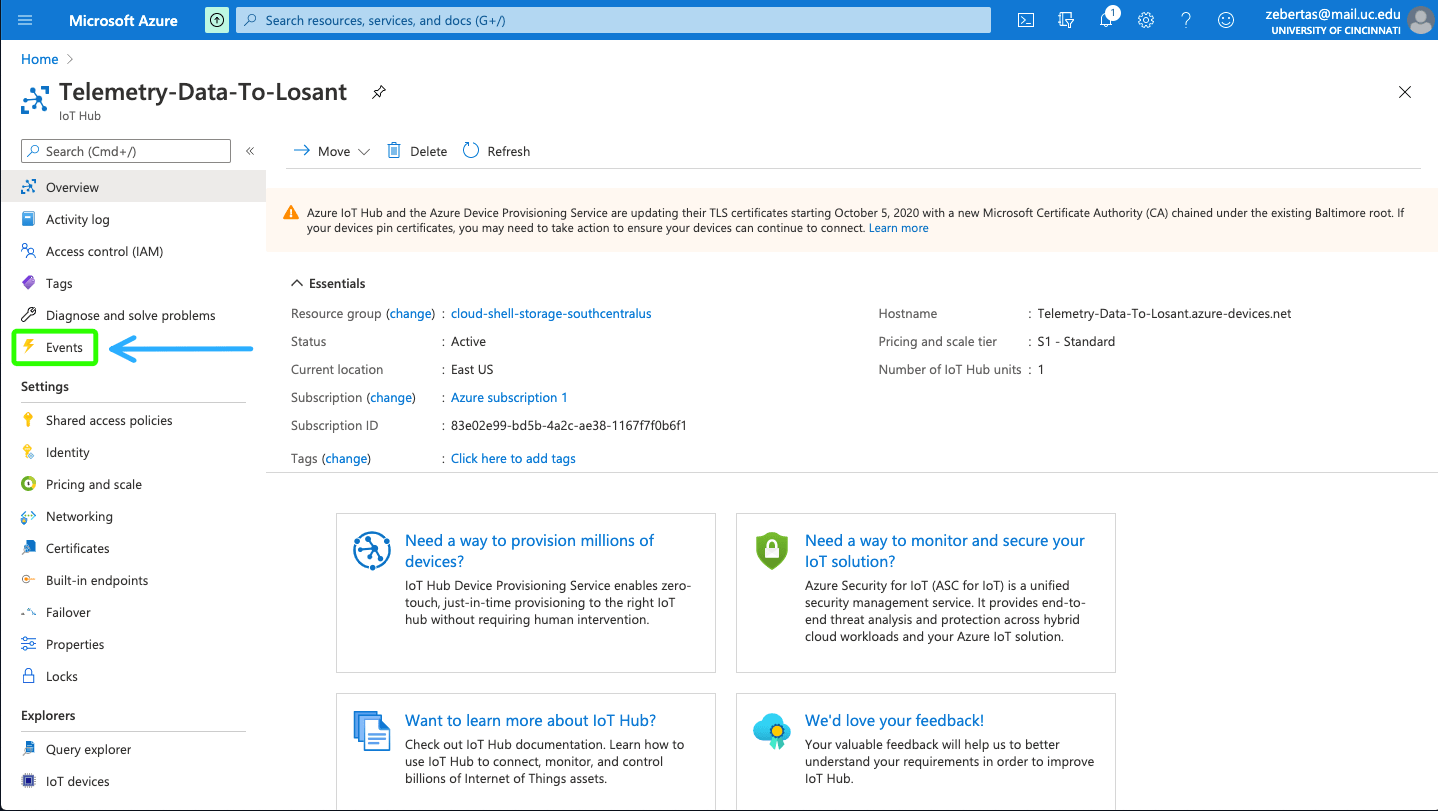Image resolution: width=1438 pixels, height=811 pixels.
Task: Open monitor and secure IoT solution link
Action: pyautogui.click(x=945, y=550)
